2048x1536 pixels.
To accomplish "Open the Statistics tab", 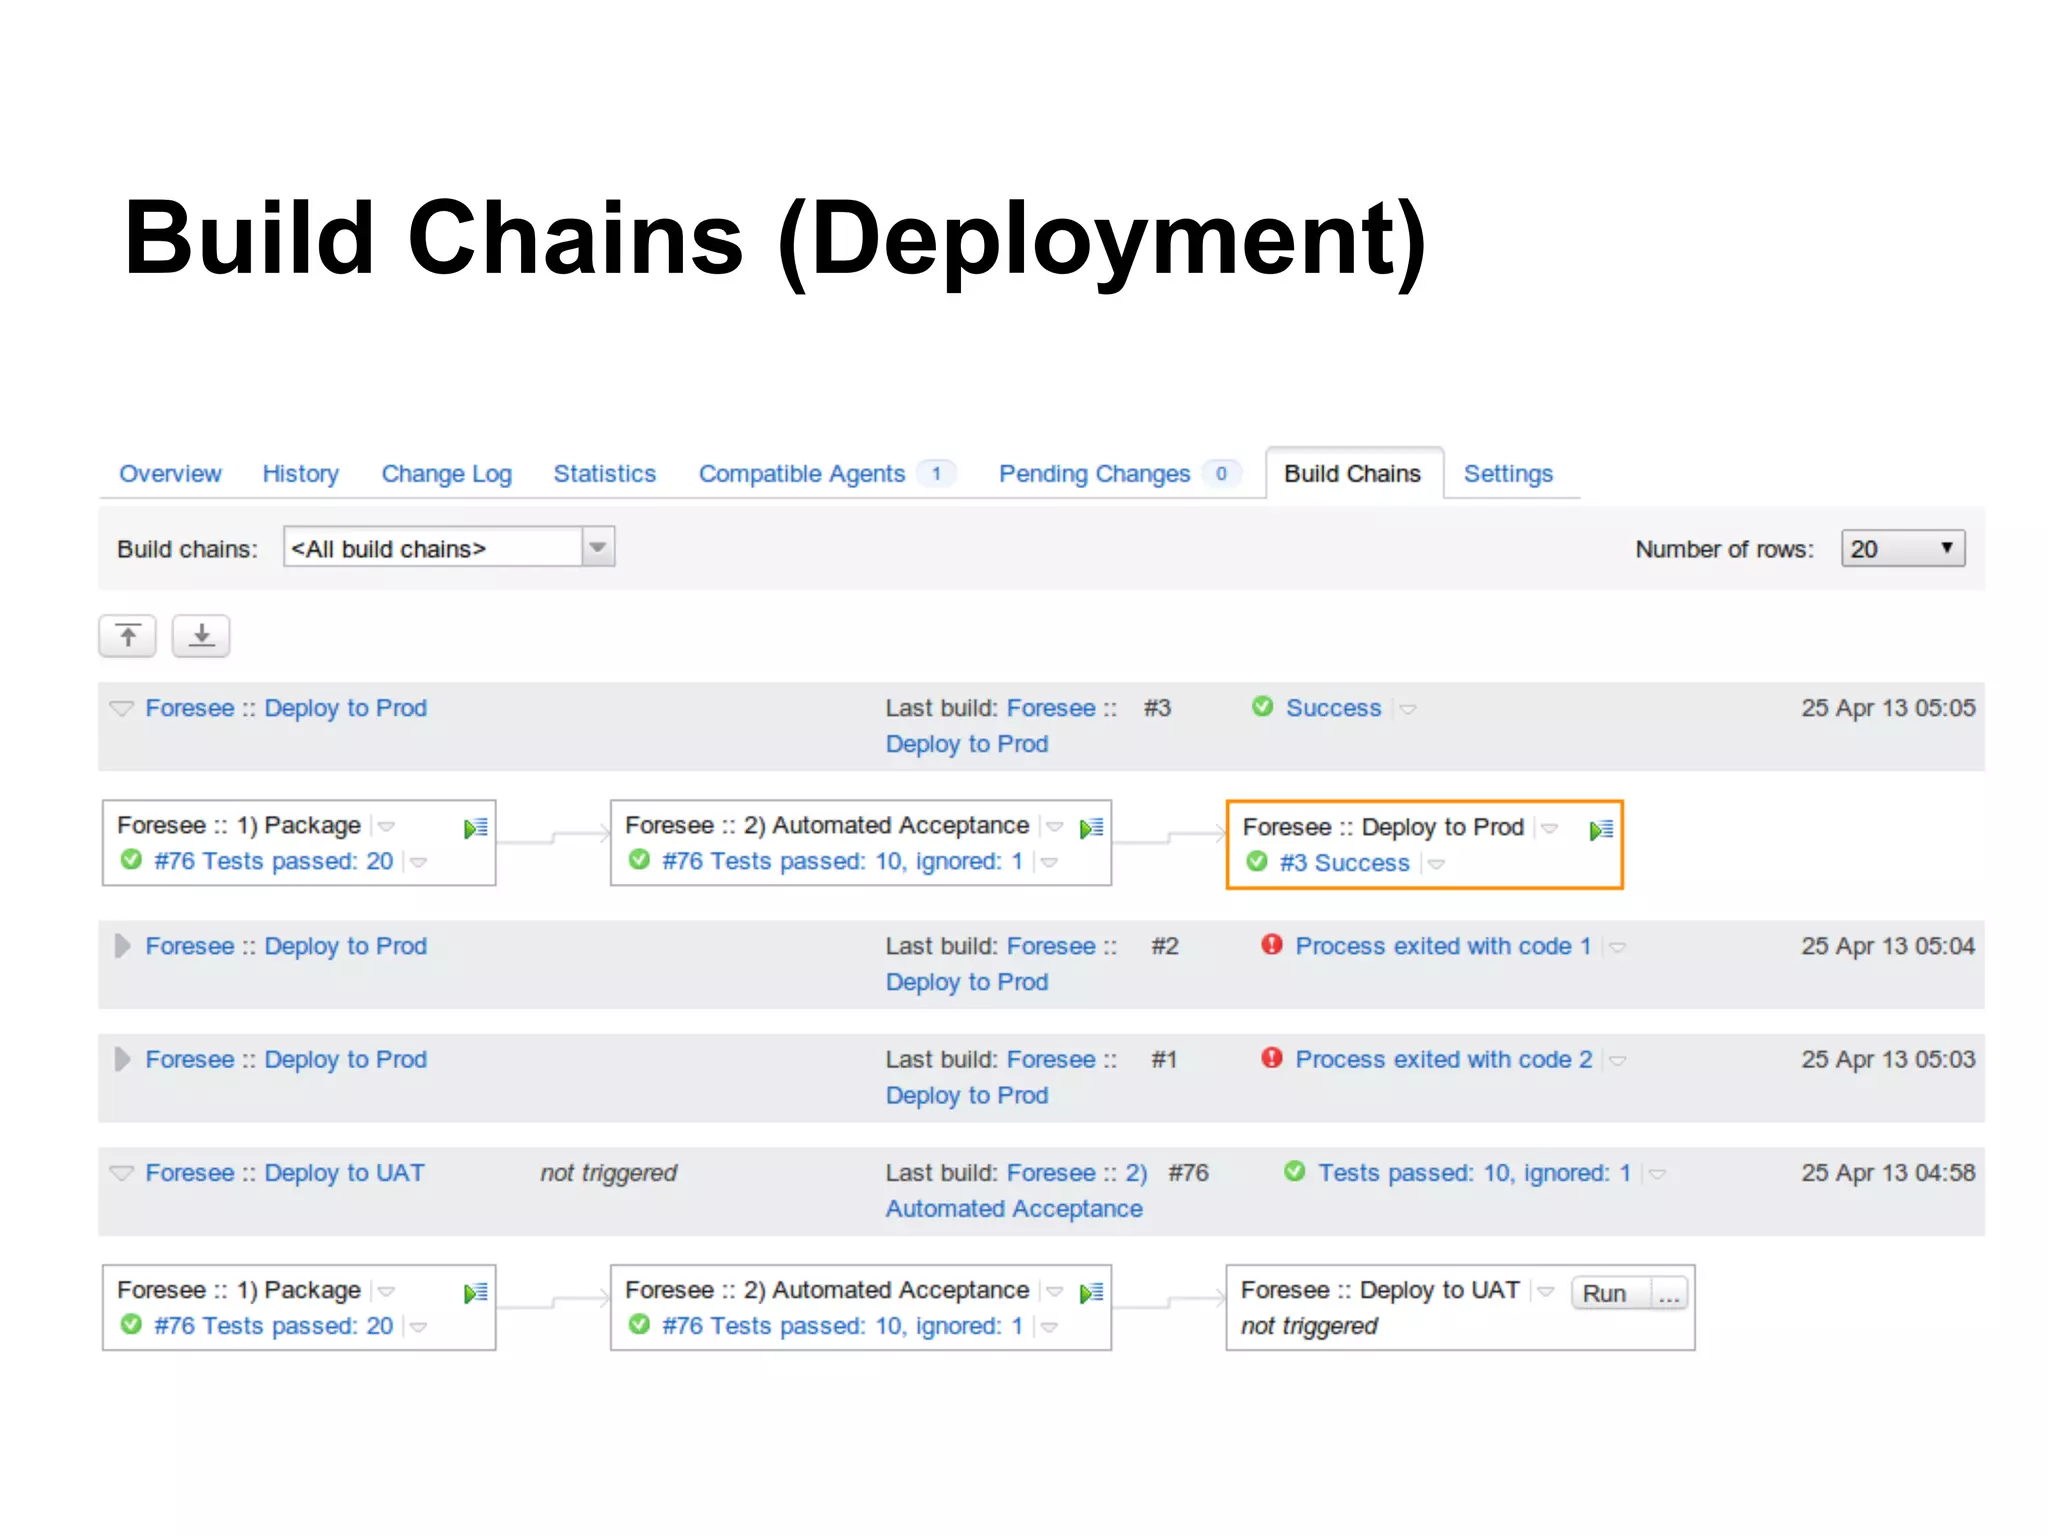I will pos(605,473).
